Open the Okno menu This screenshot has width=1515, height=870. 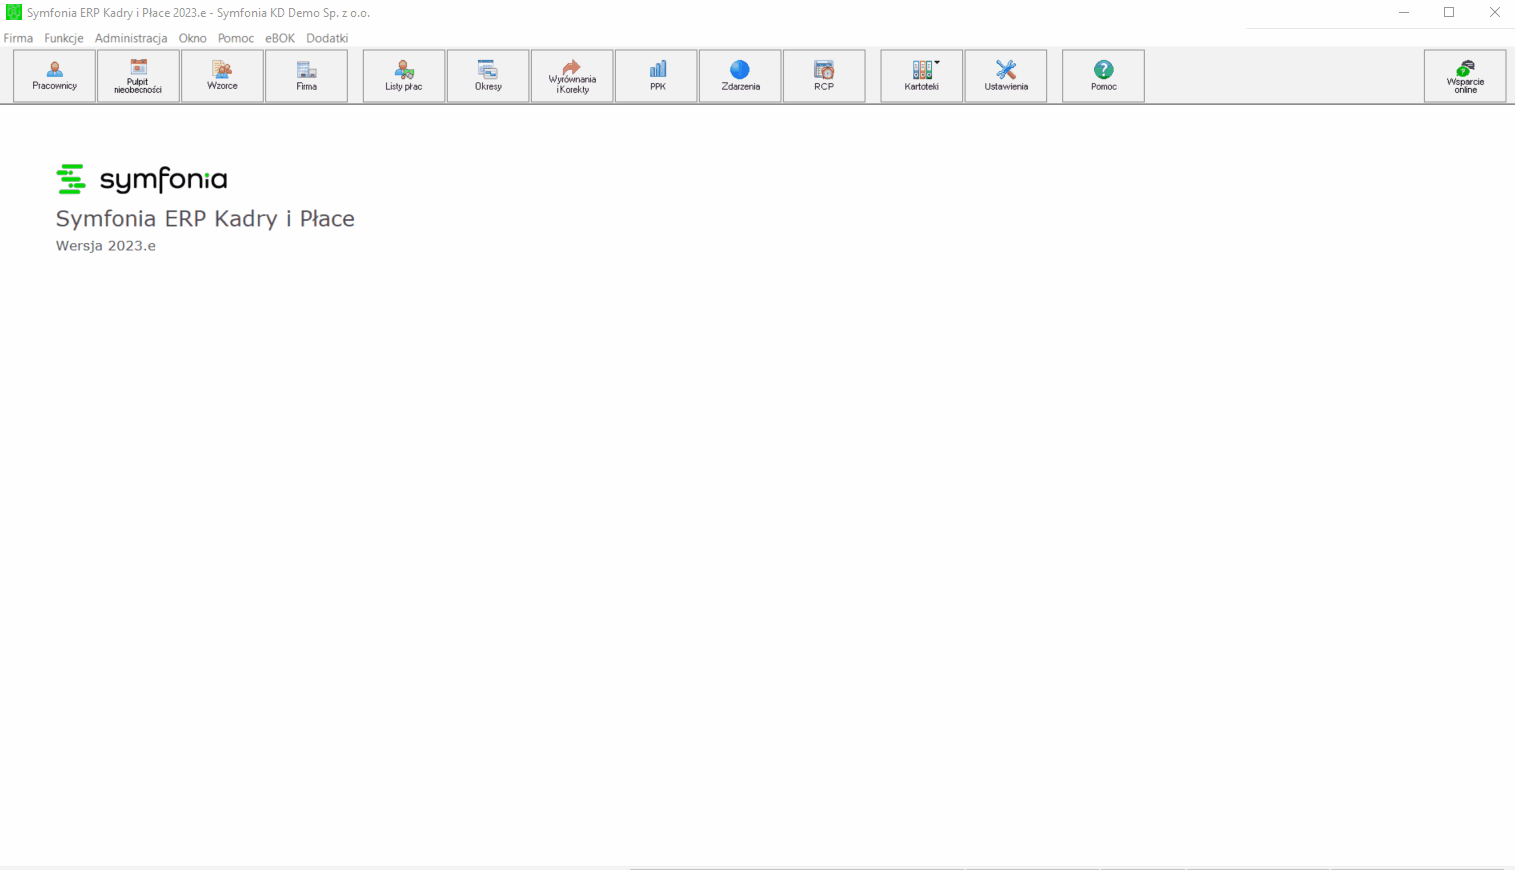(193, 38)
